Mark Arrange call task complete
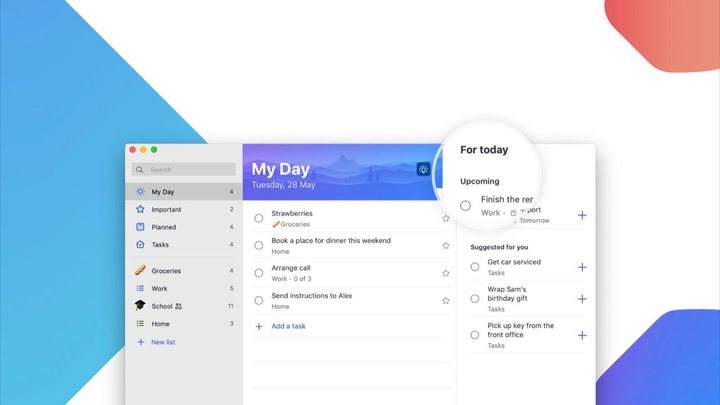 [259, 273]
